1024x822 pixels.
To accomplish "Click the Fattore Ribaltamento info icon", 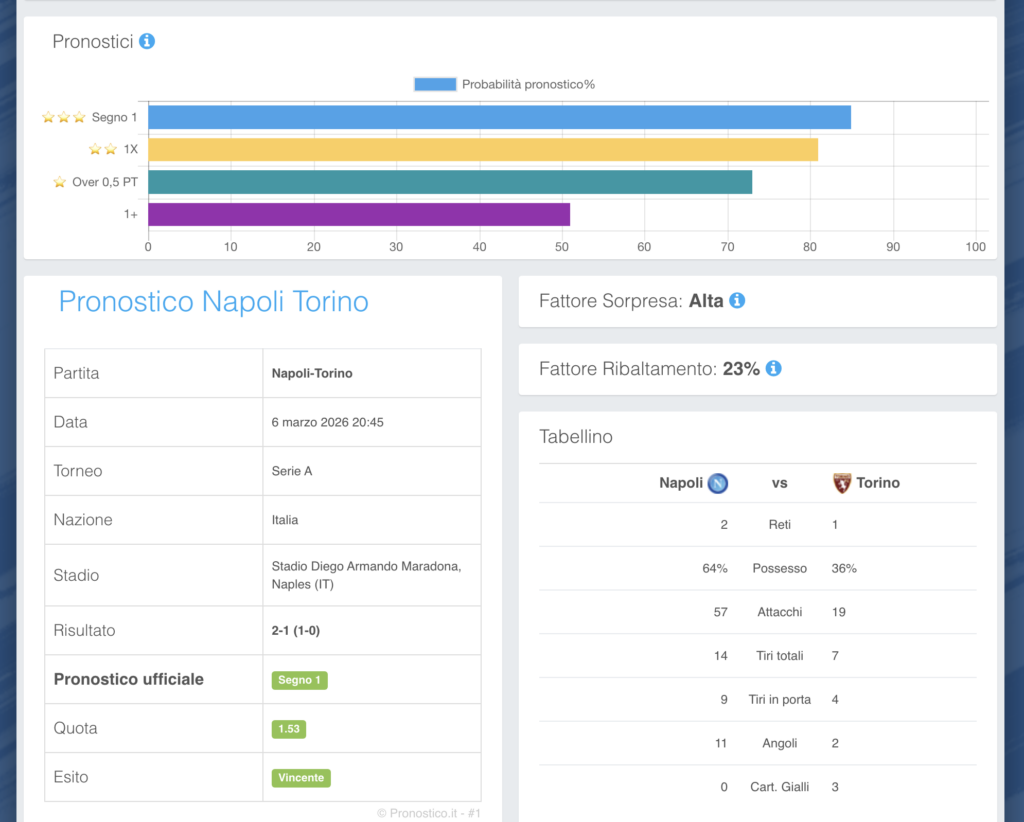I will pos(773,368).
